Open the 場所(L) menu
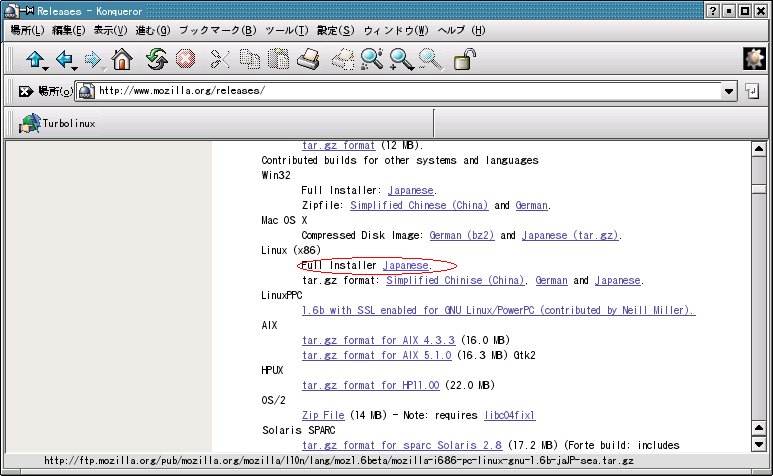Viewport: 773px width, 476px height. (27, 31)
